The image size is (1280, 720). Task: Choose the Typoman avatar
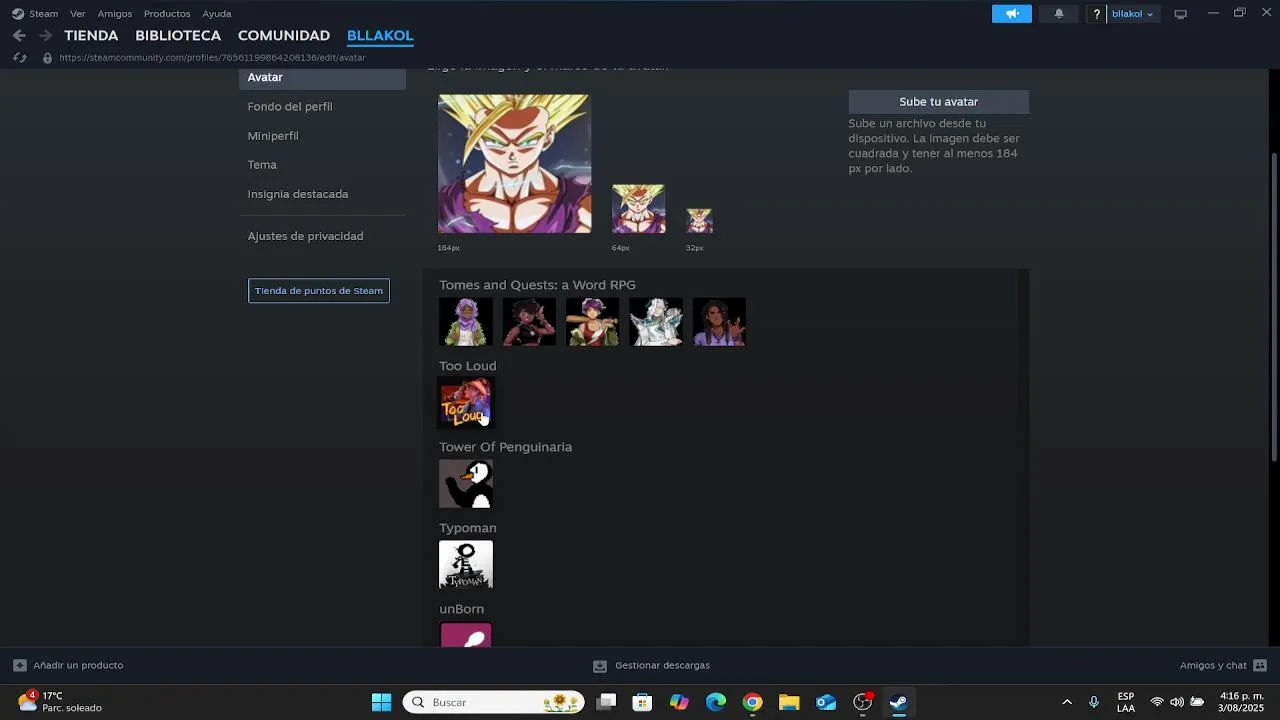pos(466,564)
